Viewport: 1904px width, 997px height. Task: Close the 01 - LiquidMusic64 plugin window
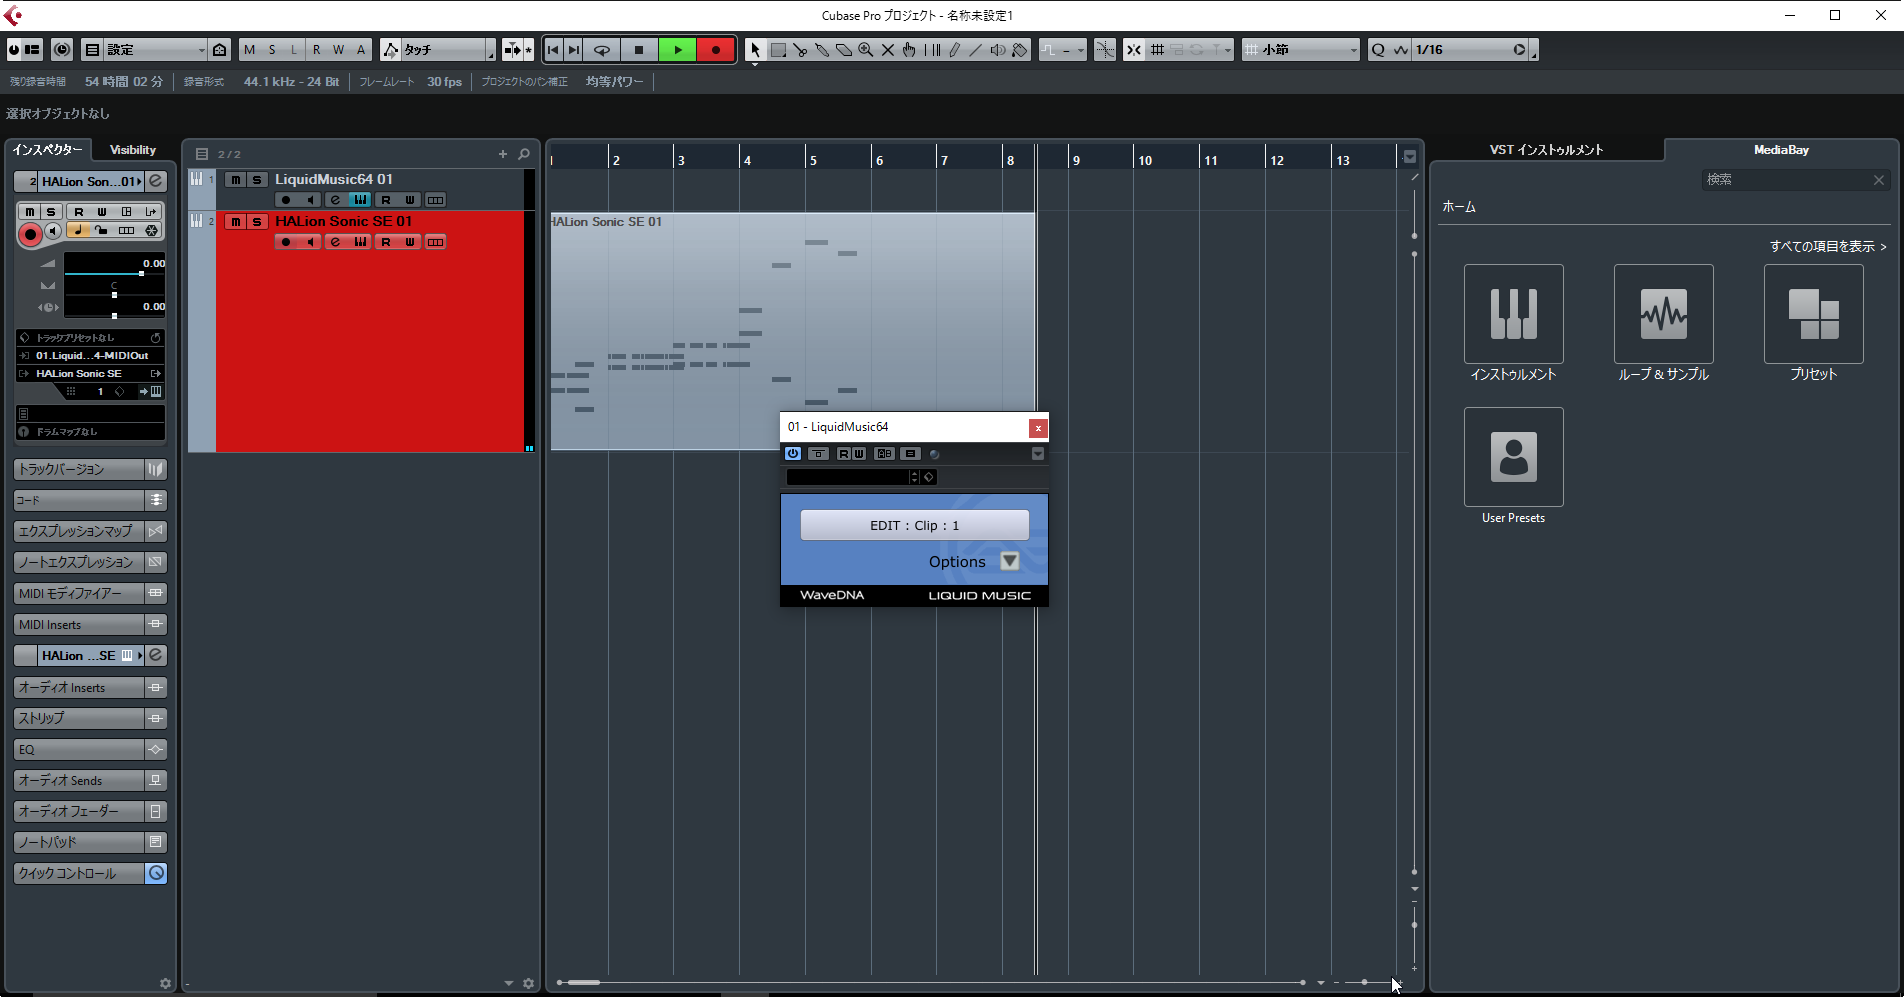click(x=1038, y=428)
